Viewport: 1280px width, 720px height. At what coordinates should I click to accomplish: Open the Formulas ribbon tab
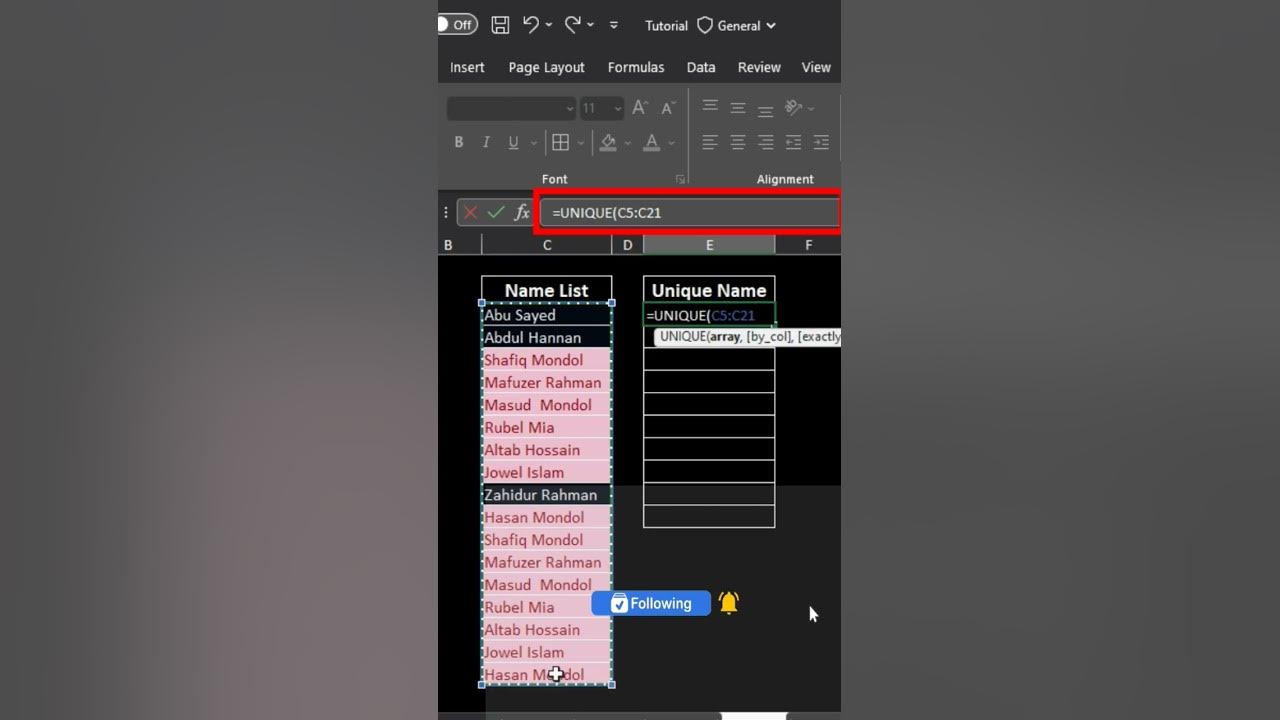tap(636, 67)
